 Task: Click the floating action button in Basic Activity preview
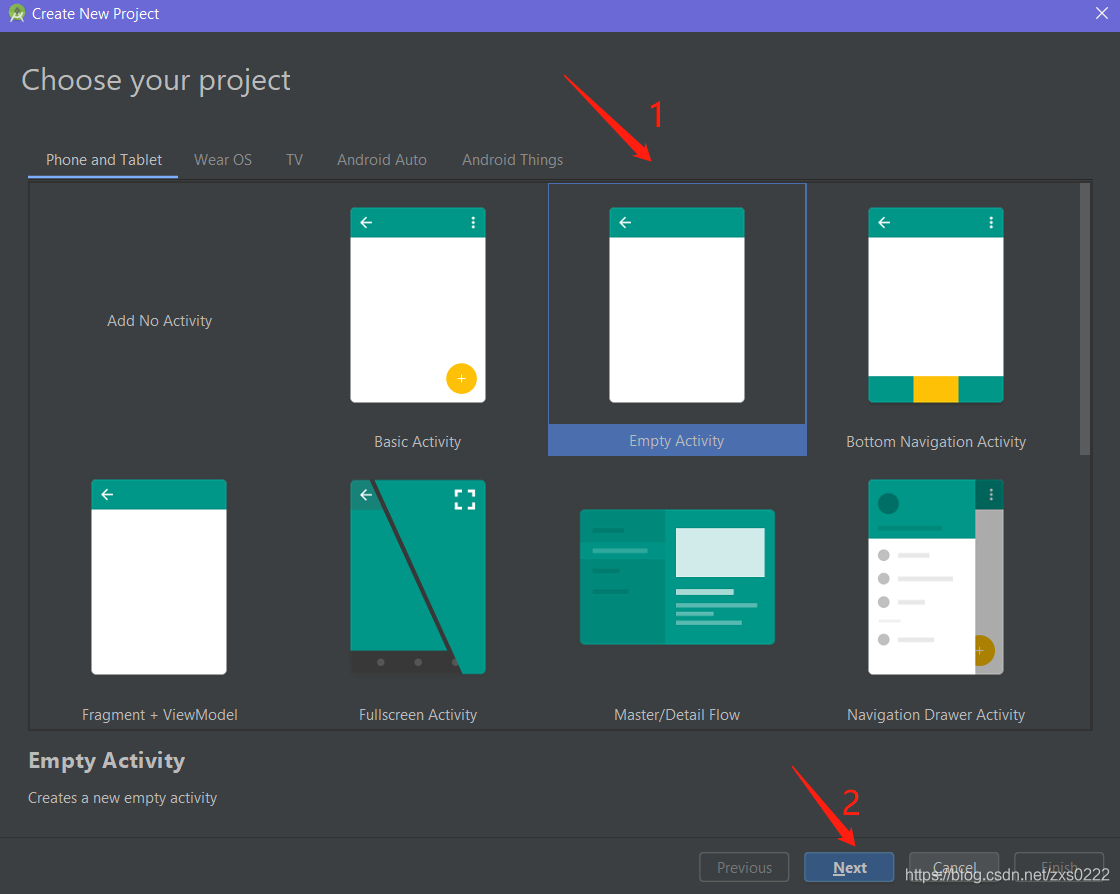tap(461, 378)
